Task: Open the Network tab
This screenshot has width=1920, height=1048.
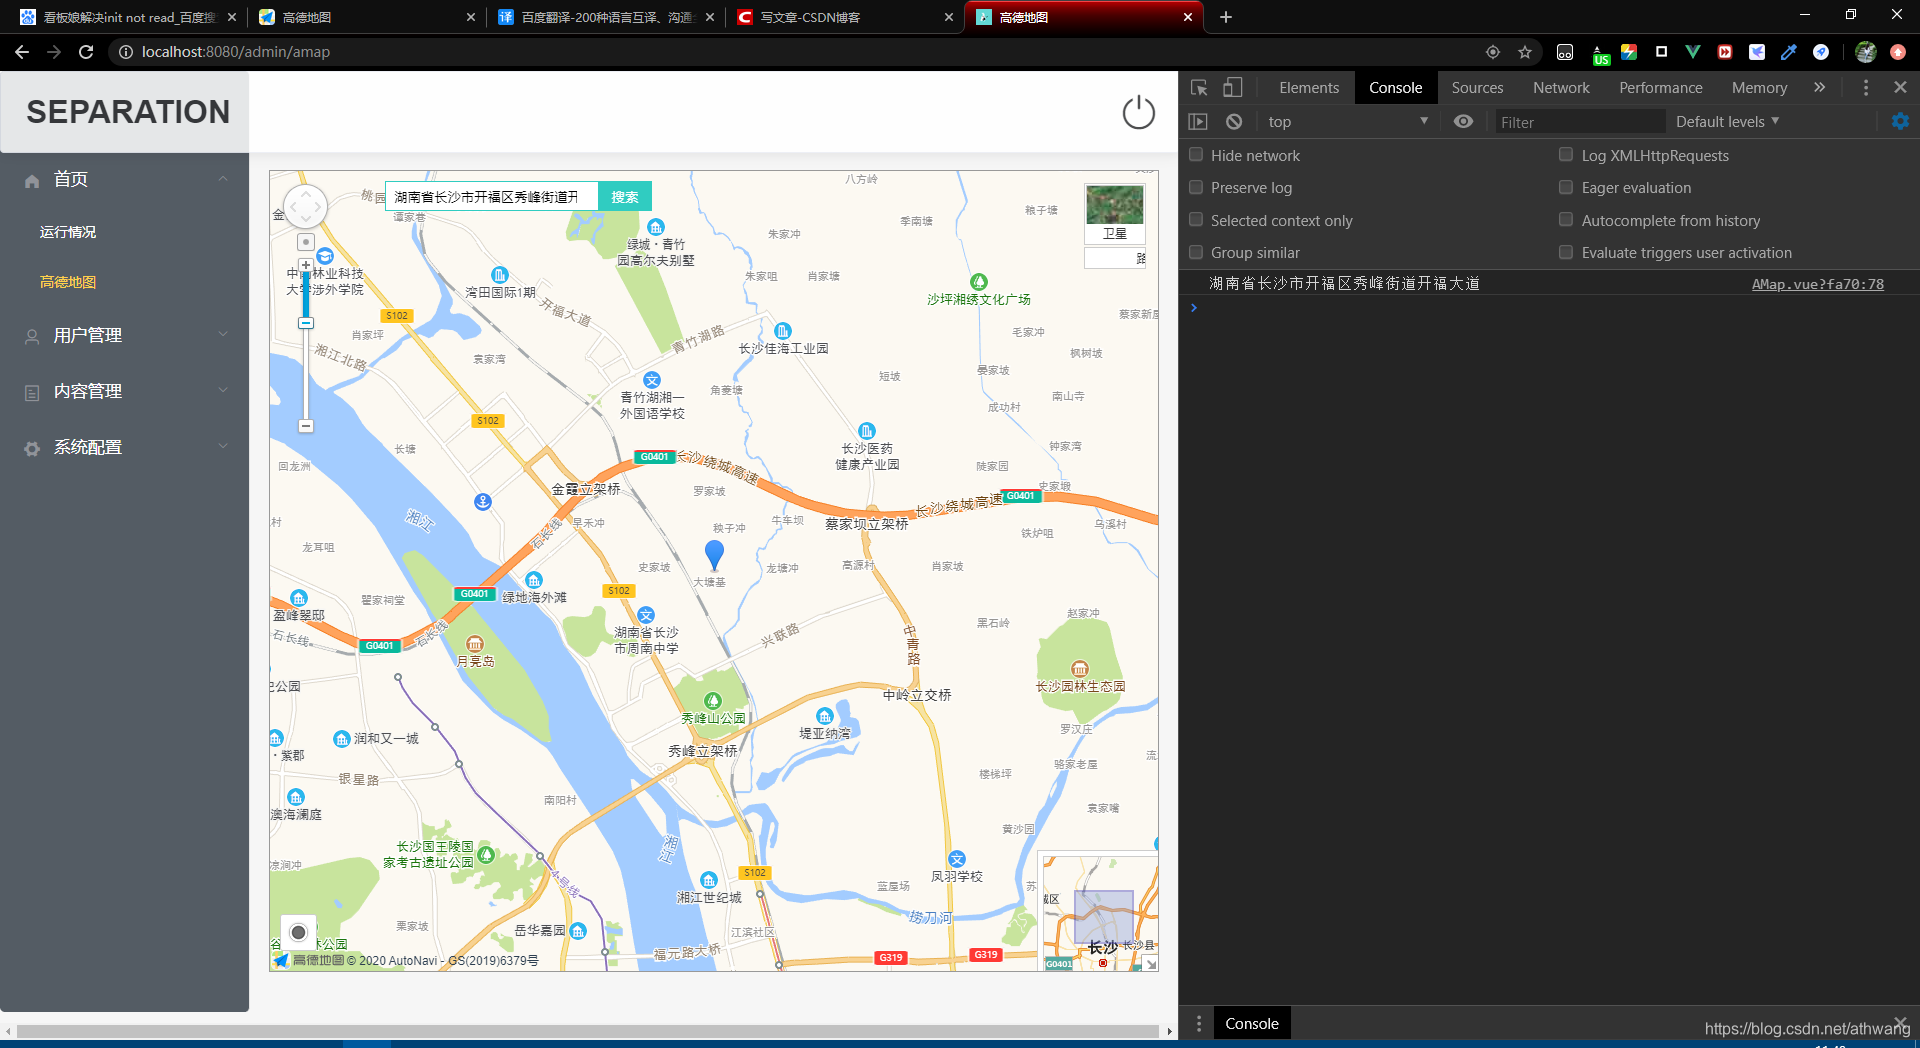Action: (x=1561, y=88)
